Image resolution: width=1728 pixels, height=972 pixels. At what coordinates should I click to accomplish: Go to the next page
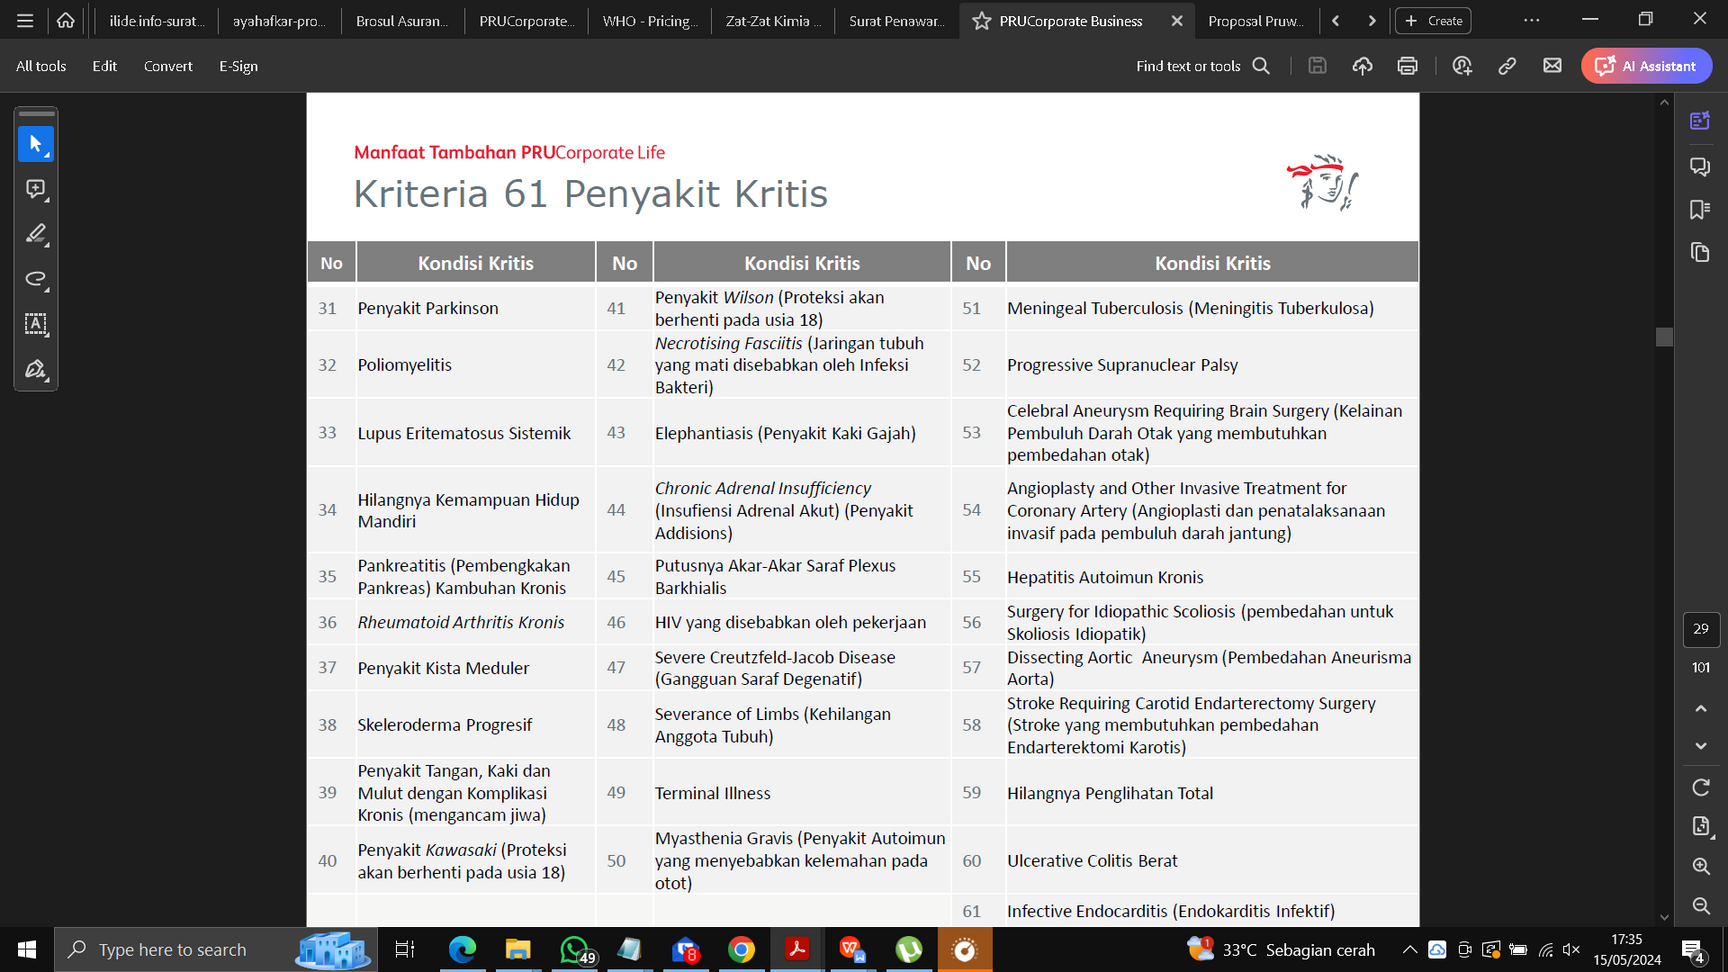pyautogui.click(x=1701, y=746)
